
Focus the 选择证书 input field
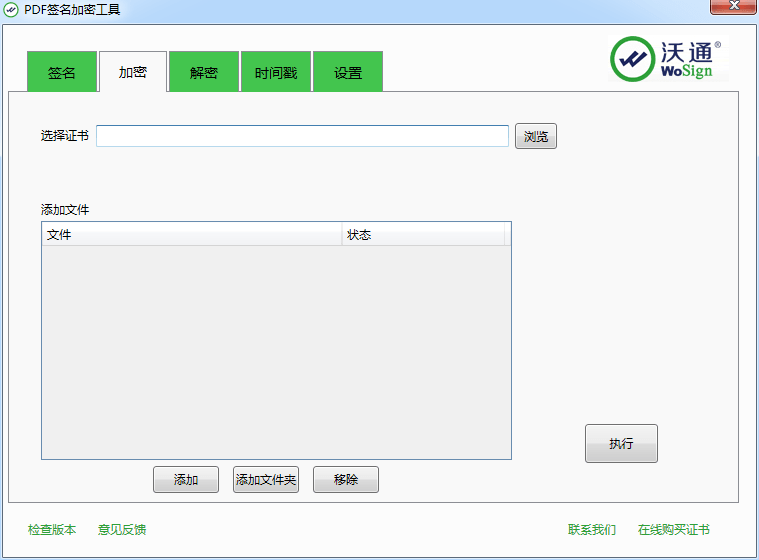(302, 136)
